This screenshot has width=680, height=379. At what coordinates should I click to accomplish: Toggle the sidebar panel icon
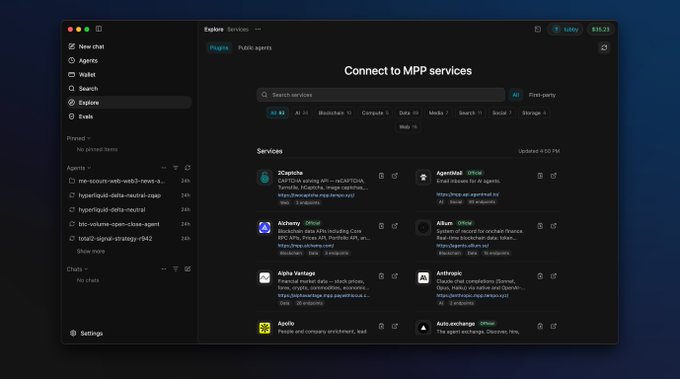pos(99,29)
